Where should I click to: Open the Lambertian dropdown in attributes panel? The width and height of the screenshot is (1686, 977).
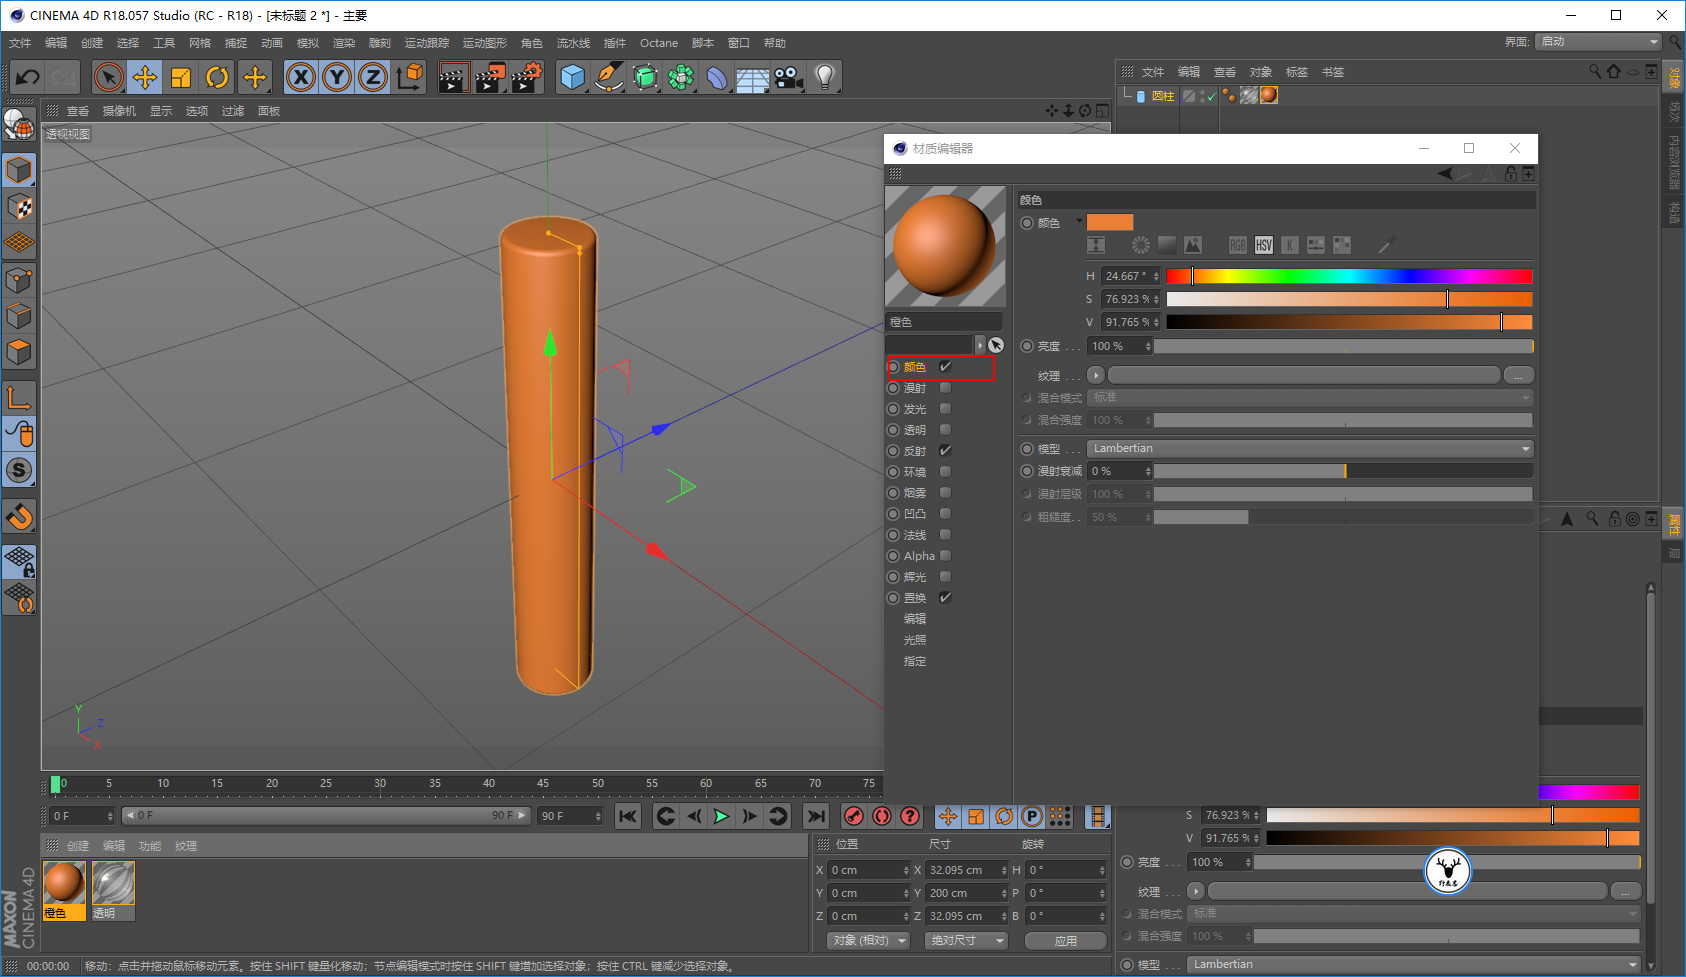click(1415, 964)
